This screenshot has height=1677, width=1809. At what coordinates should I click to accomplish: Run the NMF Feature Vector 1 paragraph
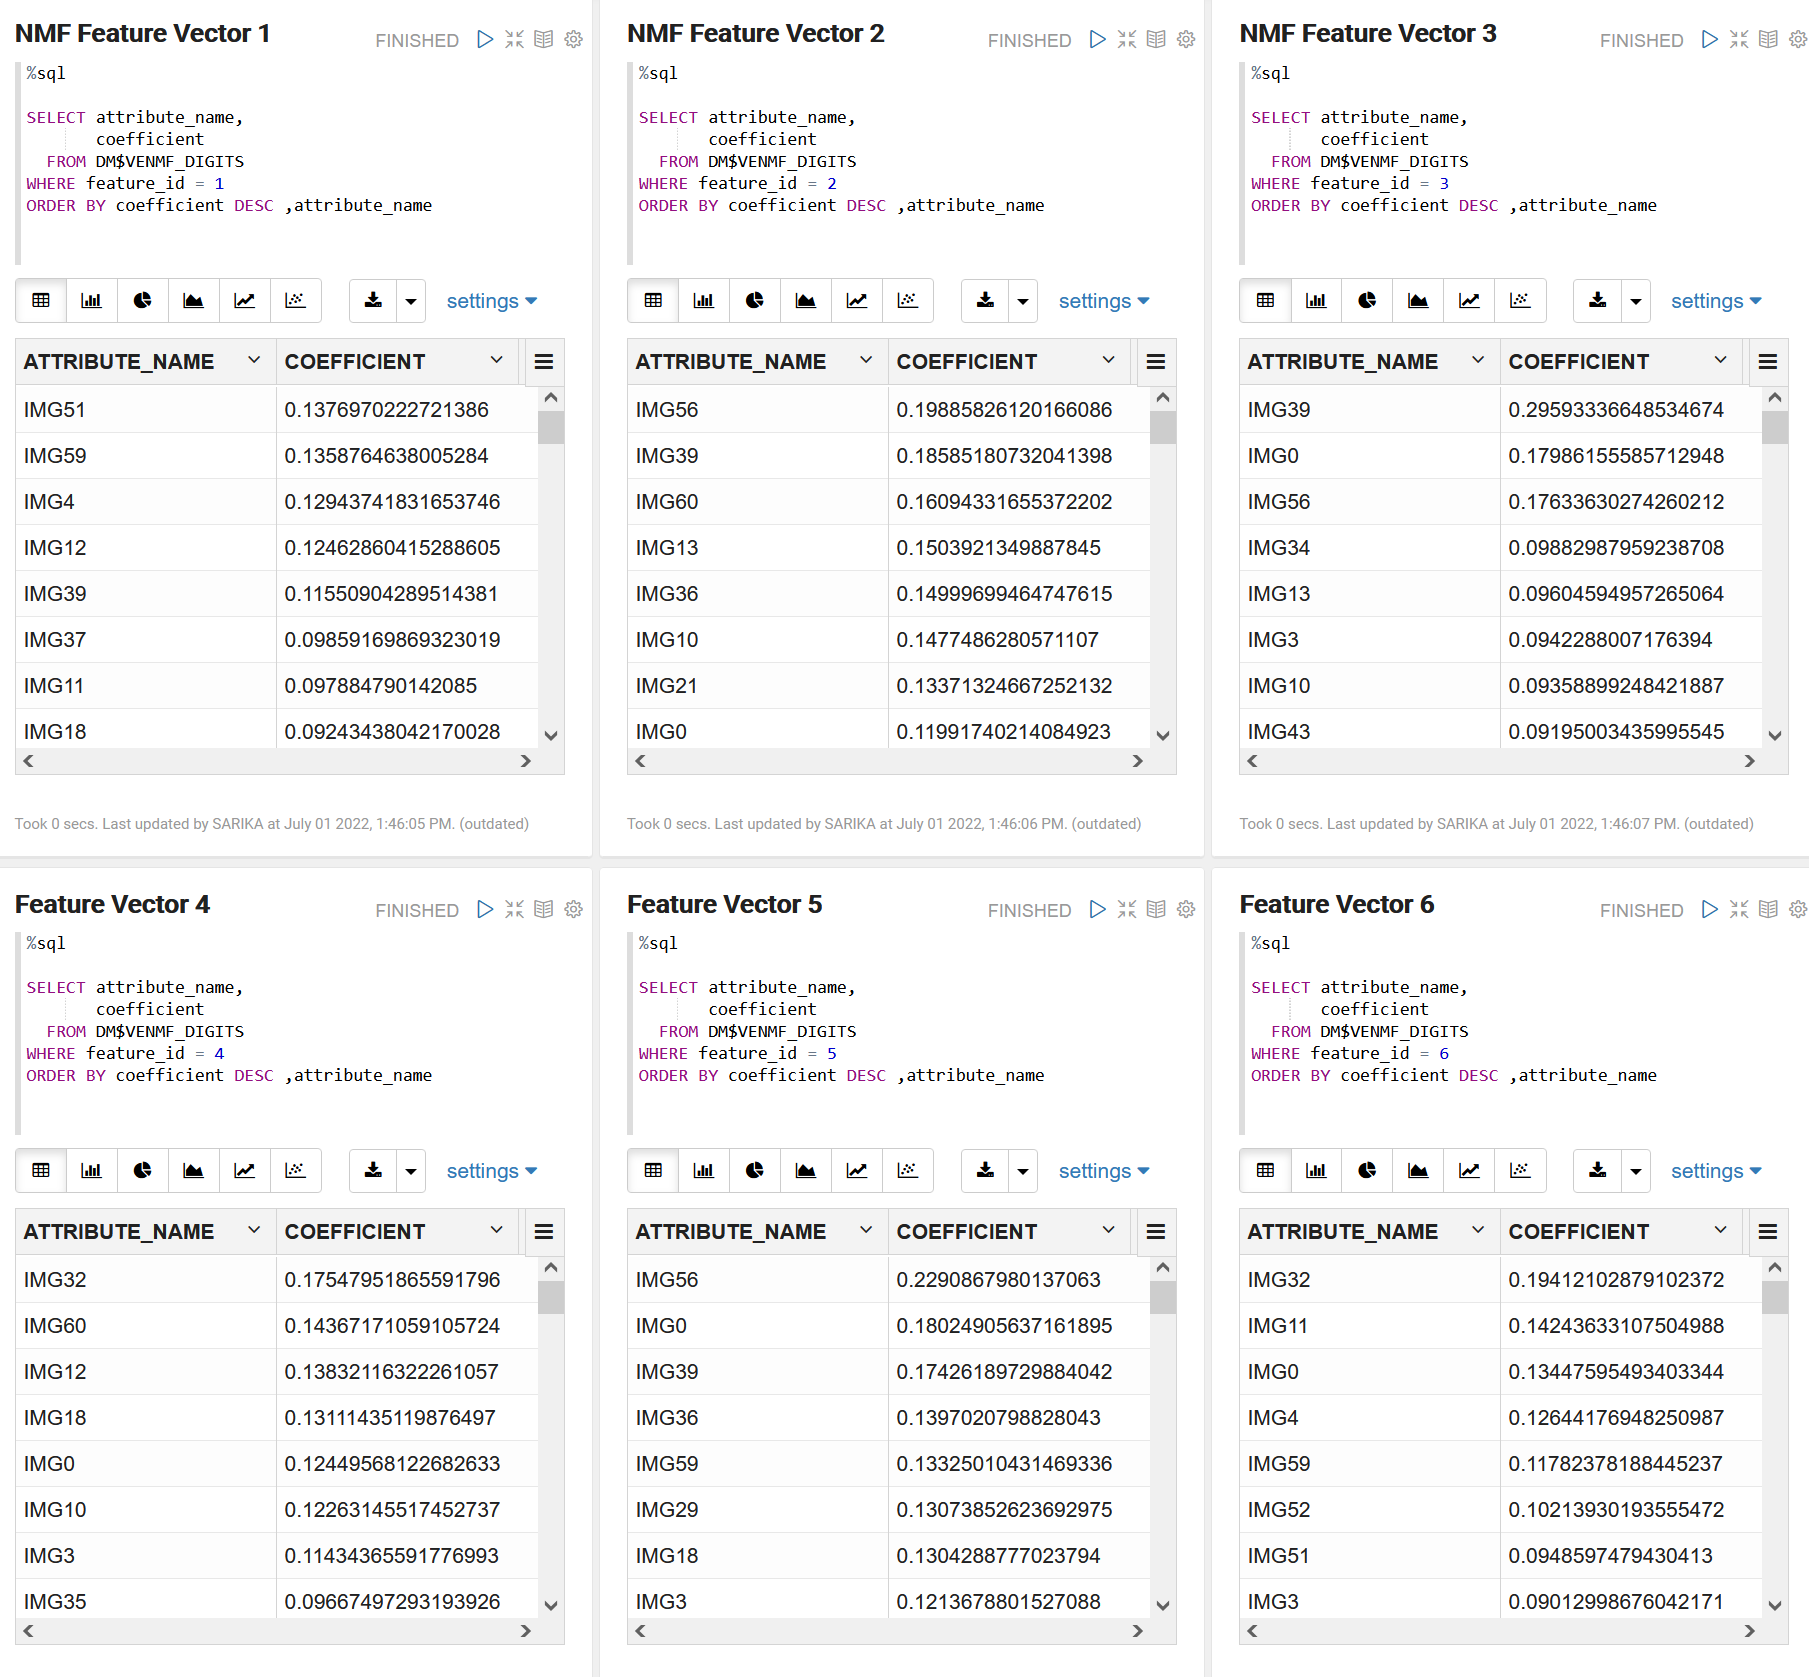(485, 39)
